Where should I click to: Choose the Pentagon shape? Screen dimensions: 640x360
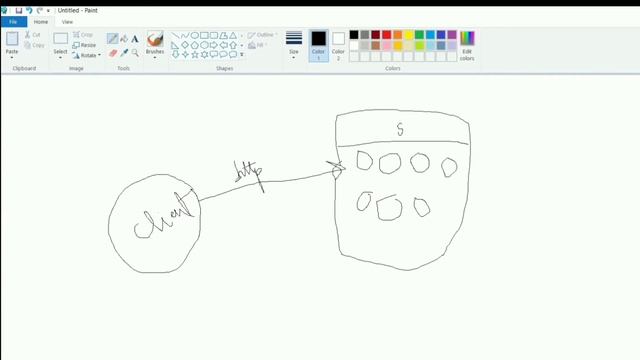[x=195, y=45]
